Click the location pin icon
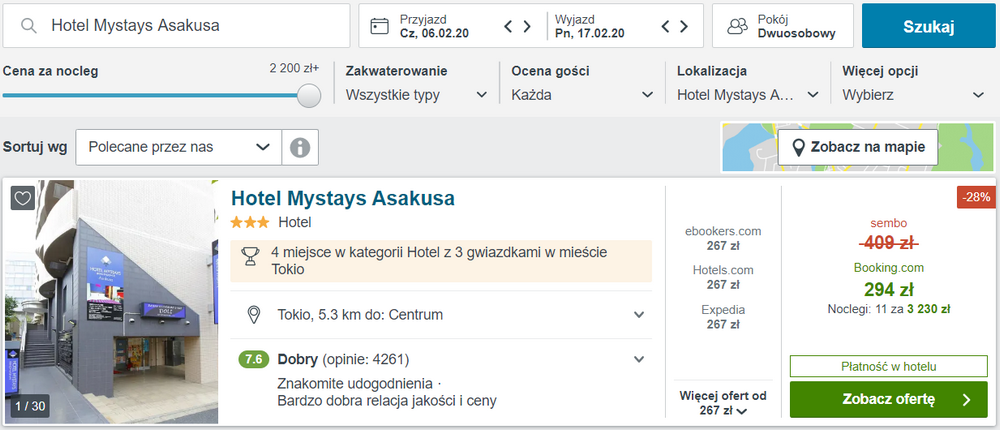The width and height of the screenshot is (1000, 430). tap(254, 315)
